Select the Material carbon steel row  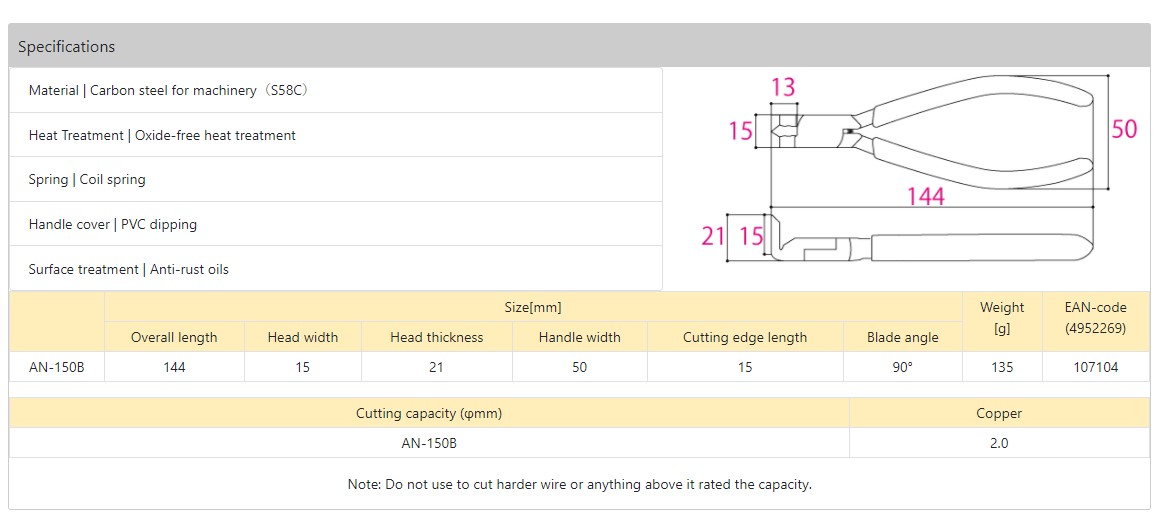(168, 90)
